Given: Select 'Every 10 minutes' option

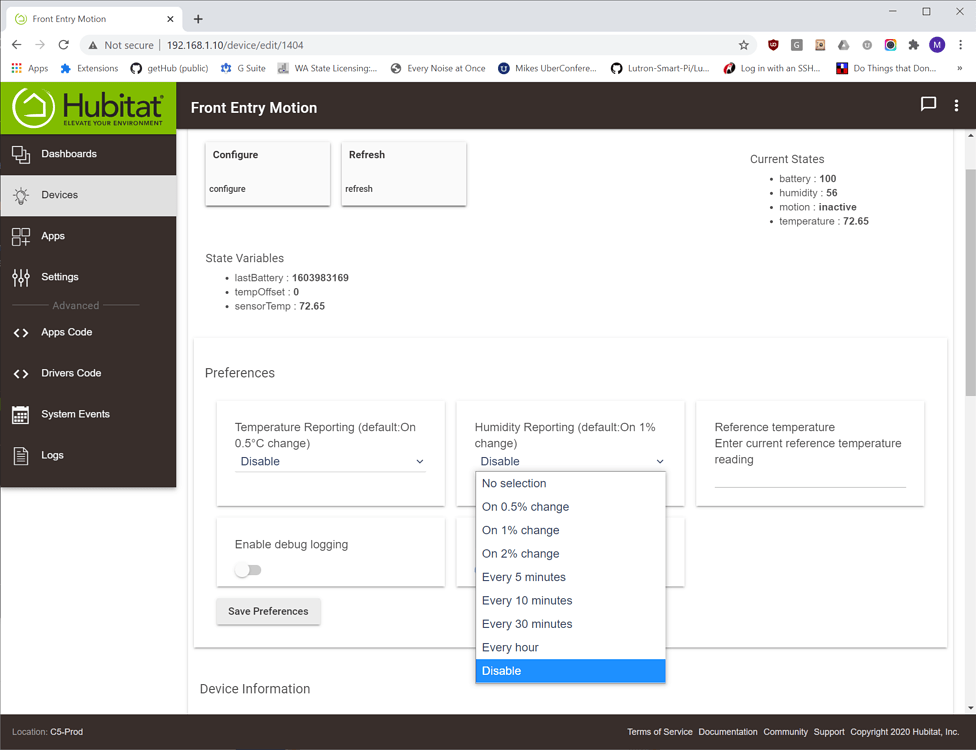Looking at the screenshot, I should (x=527, y=601).
